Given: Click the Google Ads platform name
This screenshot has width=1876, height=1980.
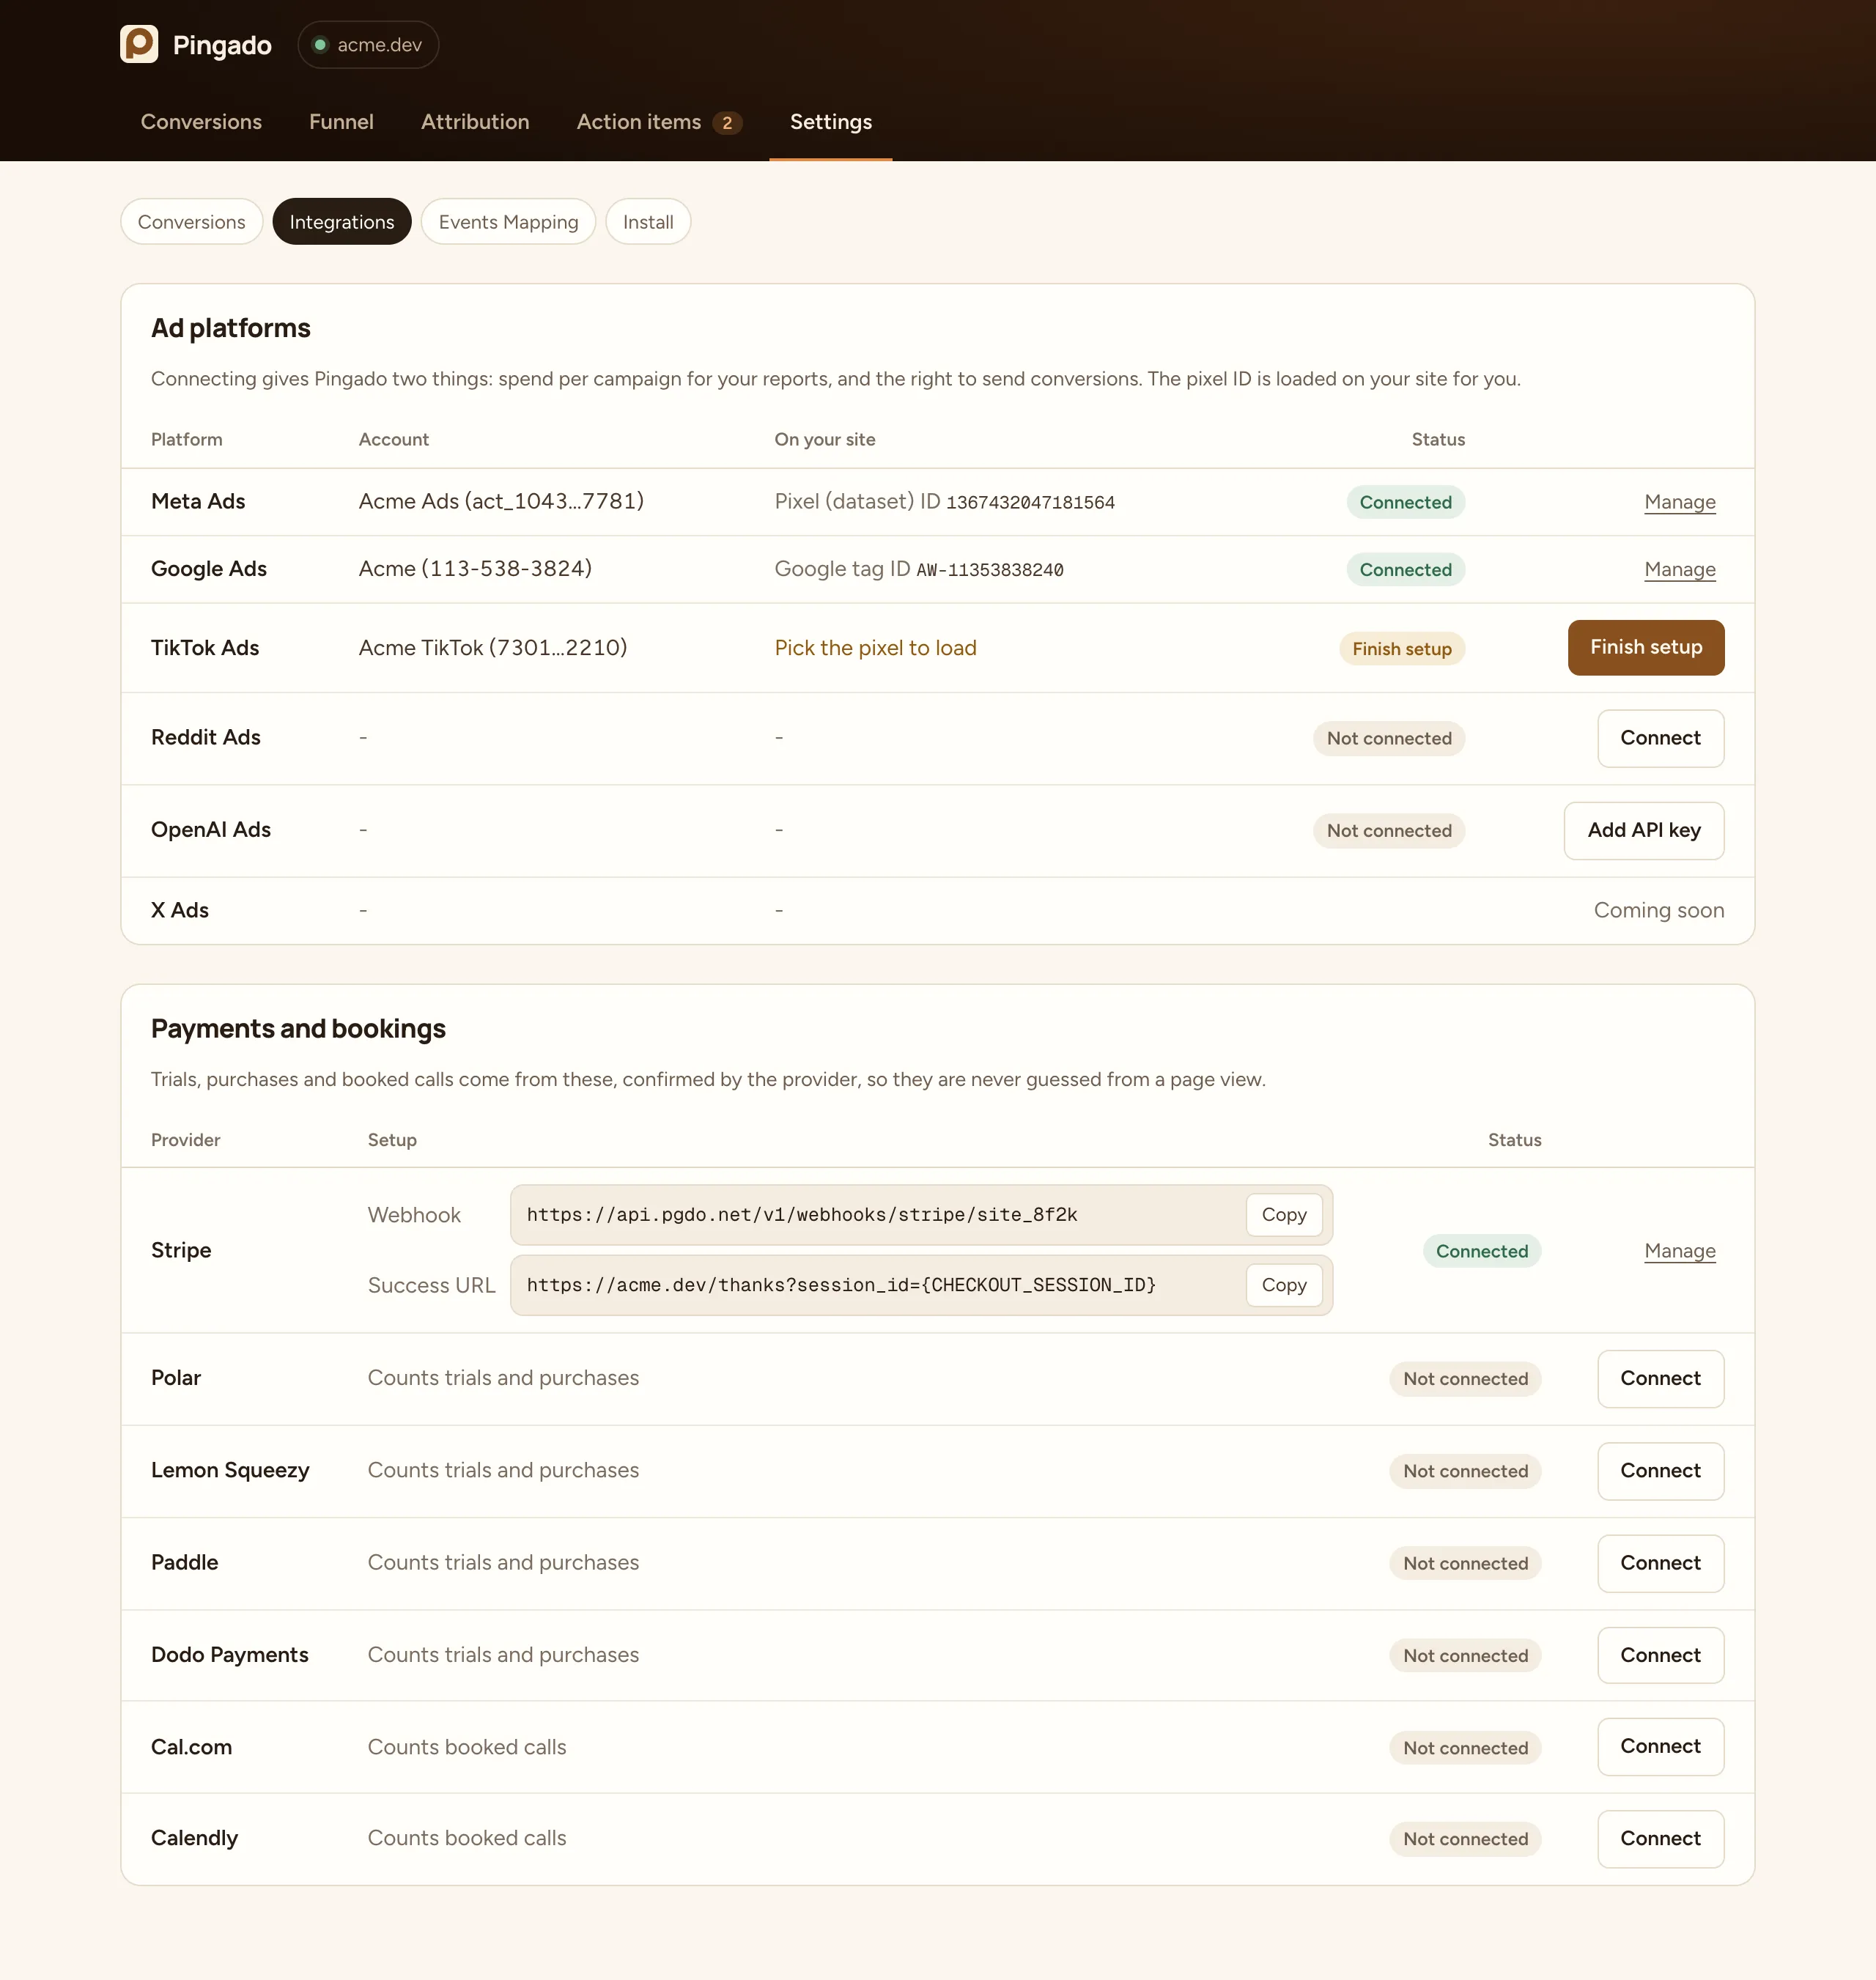Looking at the screenshot, I should pos(209,569).
